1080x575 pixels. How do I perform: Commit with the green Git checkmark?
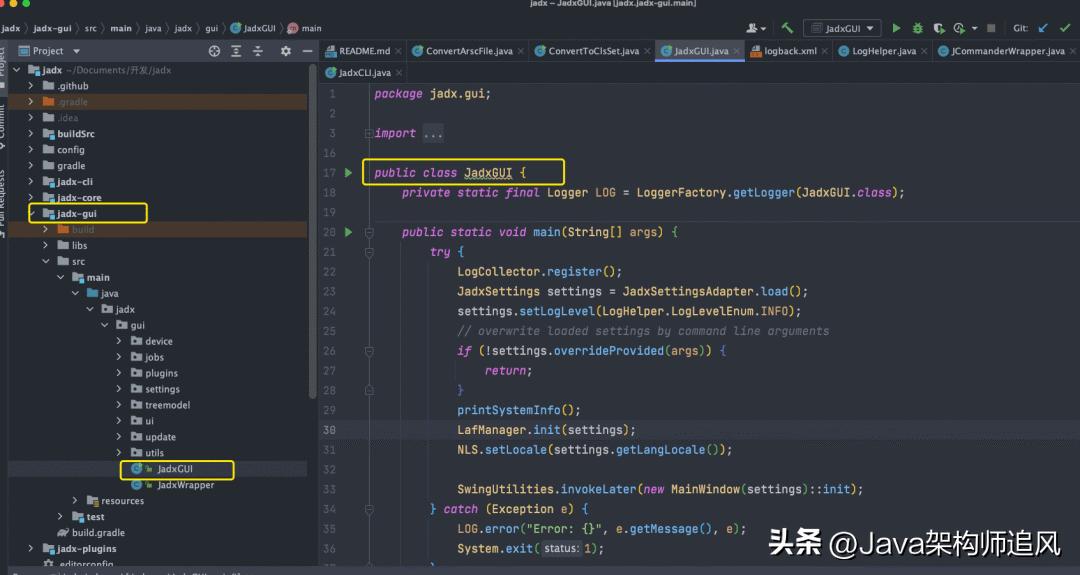pos(1065,28)
